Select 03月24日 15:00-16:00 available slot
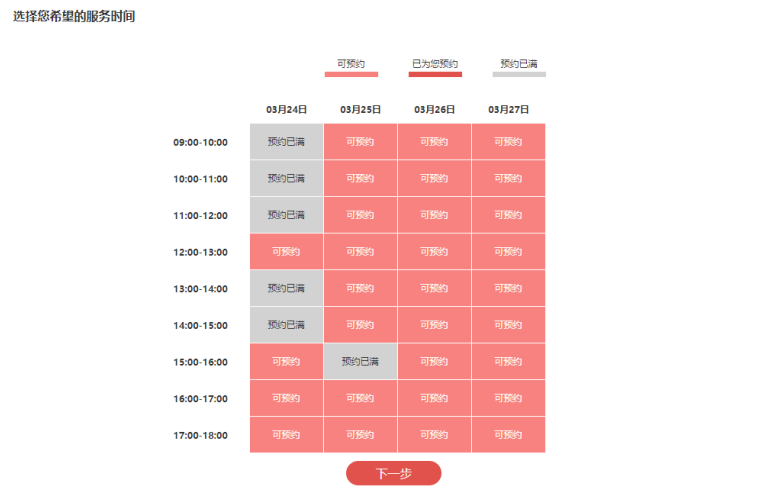762x492 pixels. click(286, 361)
